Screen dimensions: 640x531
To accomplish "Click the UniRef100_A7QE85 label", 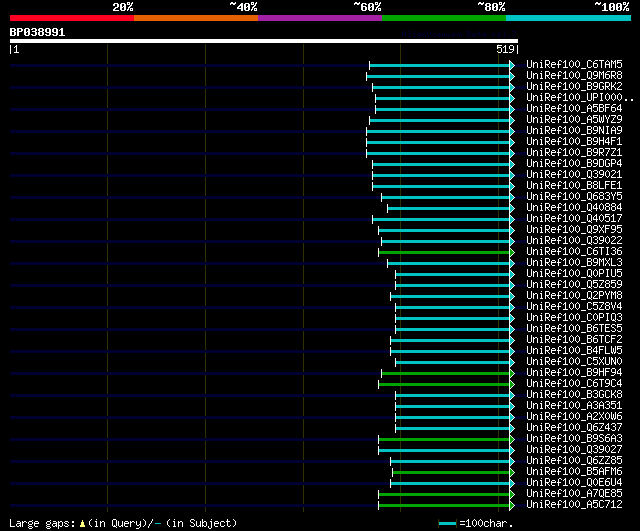I will click(x=574, y=494).
